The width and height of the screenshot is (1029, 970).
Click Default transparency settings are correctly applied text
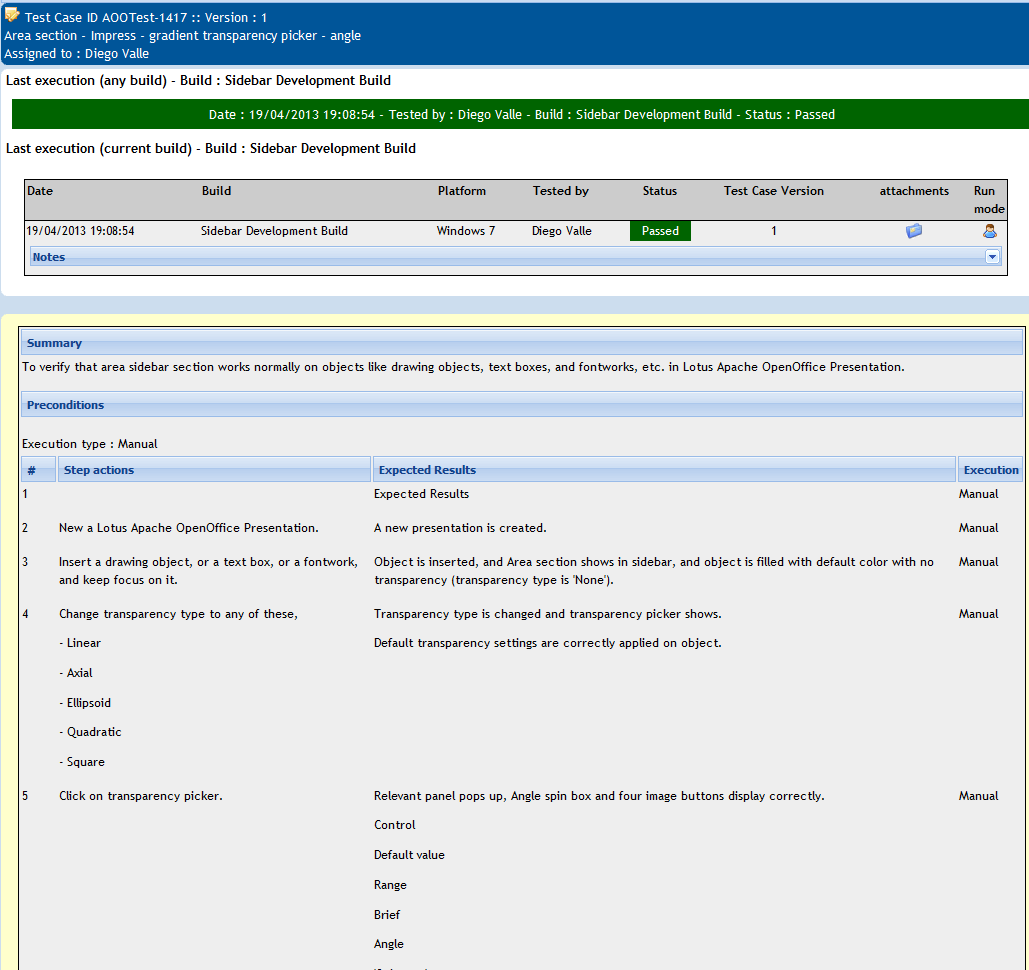(548, 643)
